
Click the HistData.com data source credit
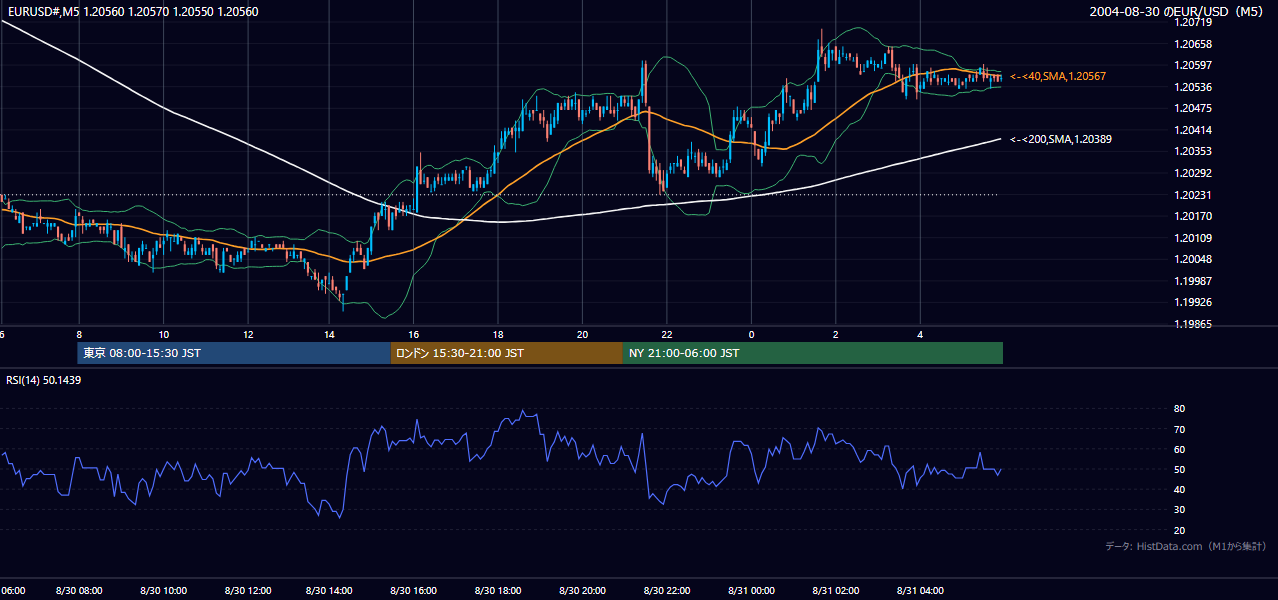click(x=1185, y=546)
